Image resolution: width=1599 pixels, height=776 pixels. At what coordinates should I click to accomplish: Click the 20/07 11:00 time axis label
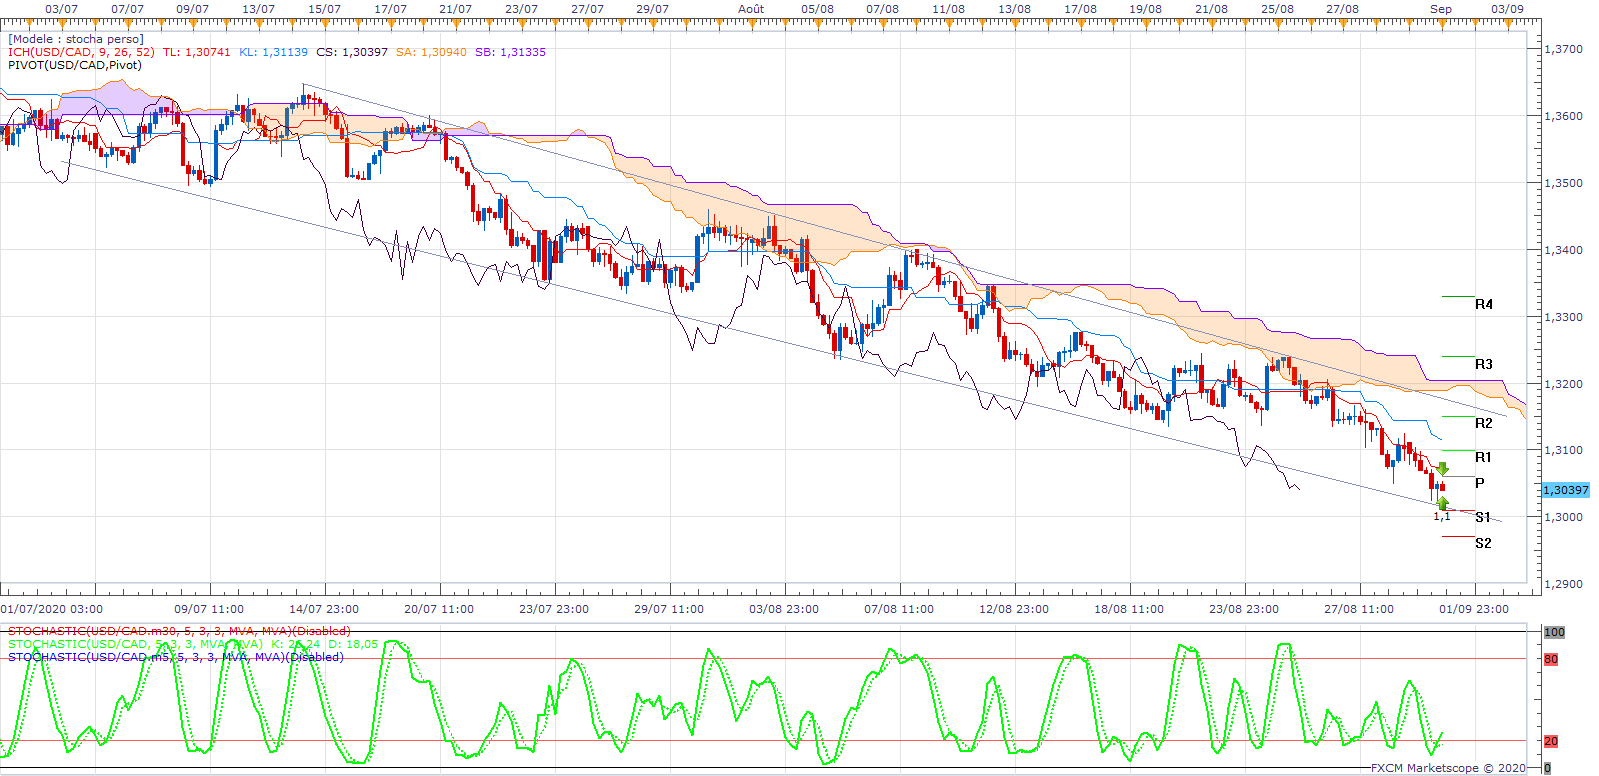439,609
